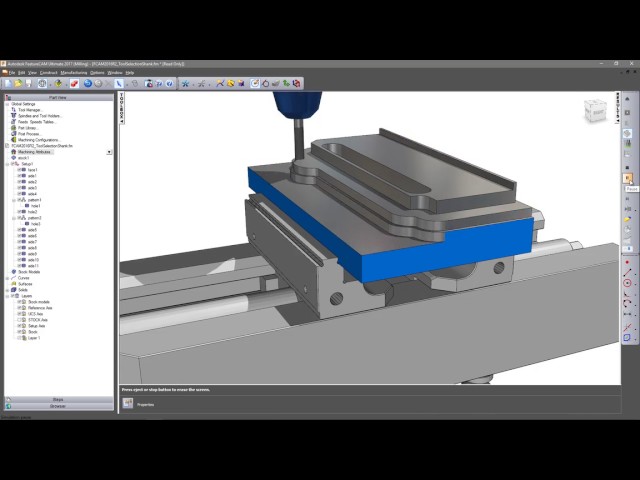Click the Pause simulation button
640x480 pixels.
[x=627, y=178]
